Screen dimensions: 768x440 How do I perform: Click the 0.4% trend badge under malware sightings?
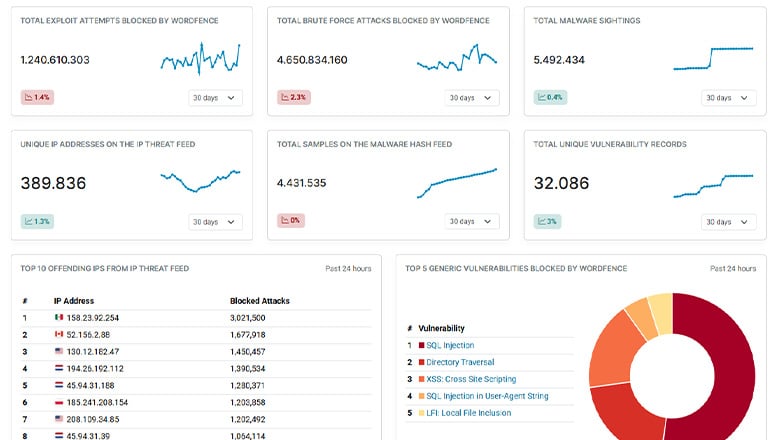(x=551, y=97)
